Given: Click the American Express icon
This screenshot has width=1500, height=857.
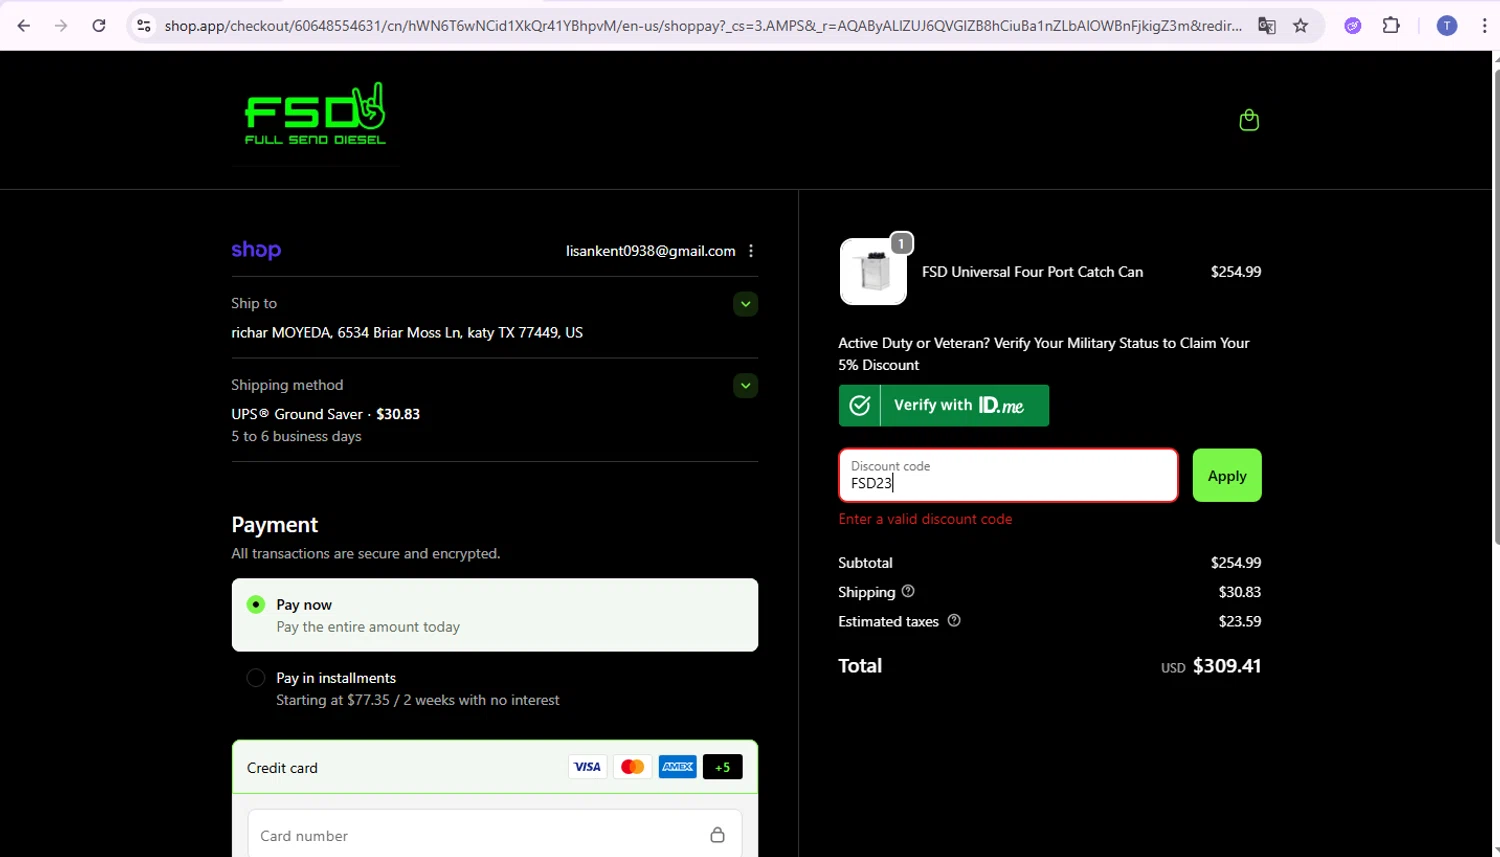Looking at the screenshot, I should tap(677, 767).
